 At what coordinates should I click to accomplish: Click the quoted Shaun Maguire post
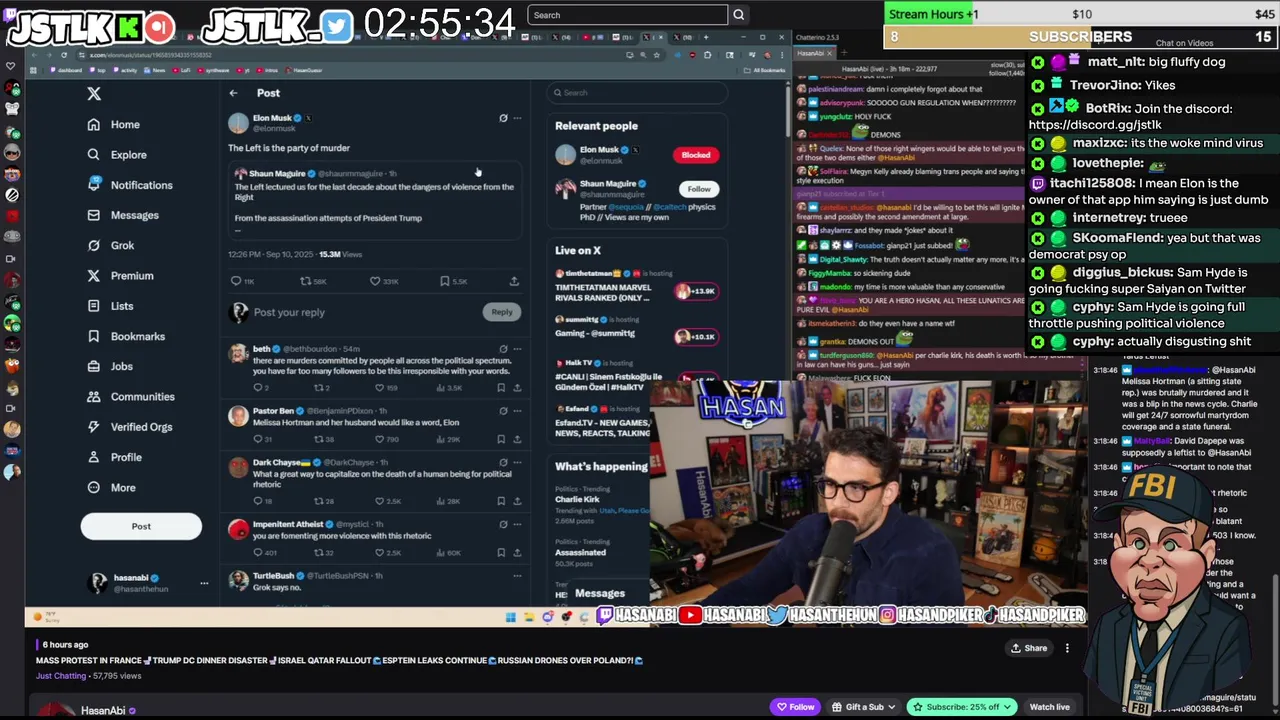coord(374,200)
